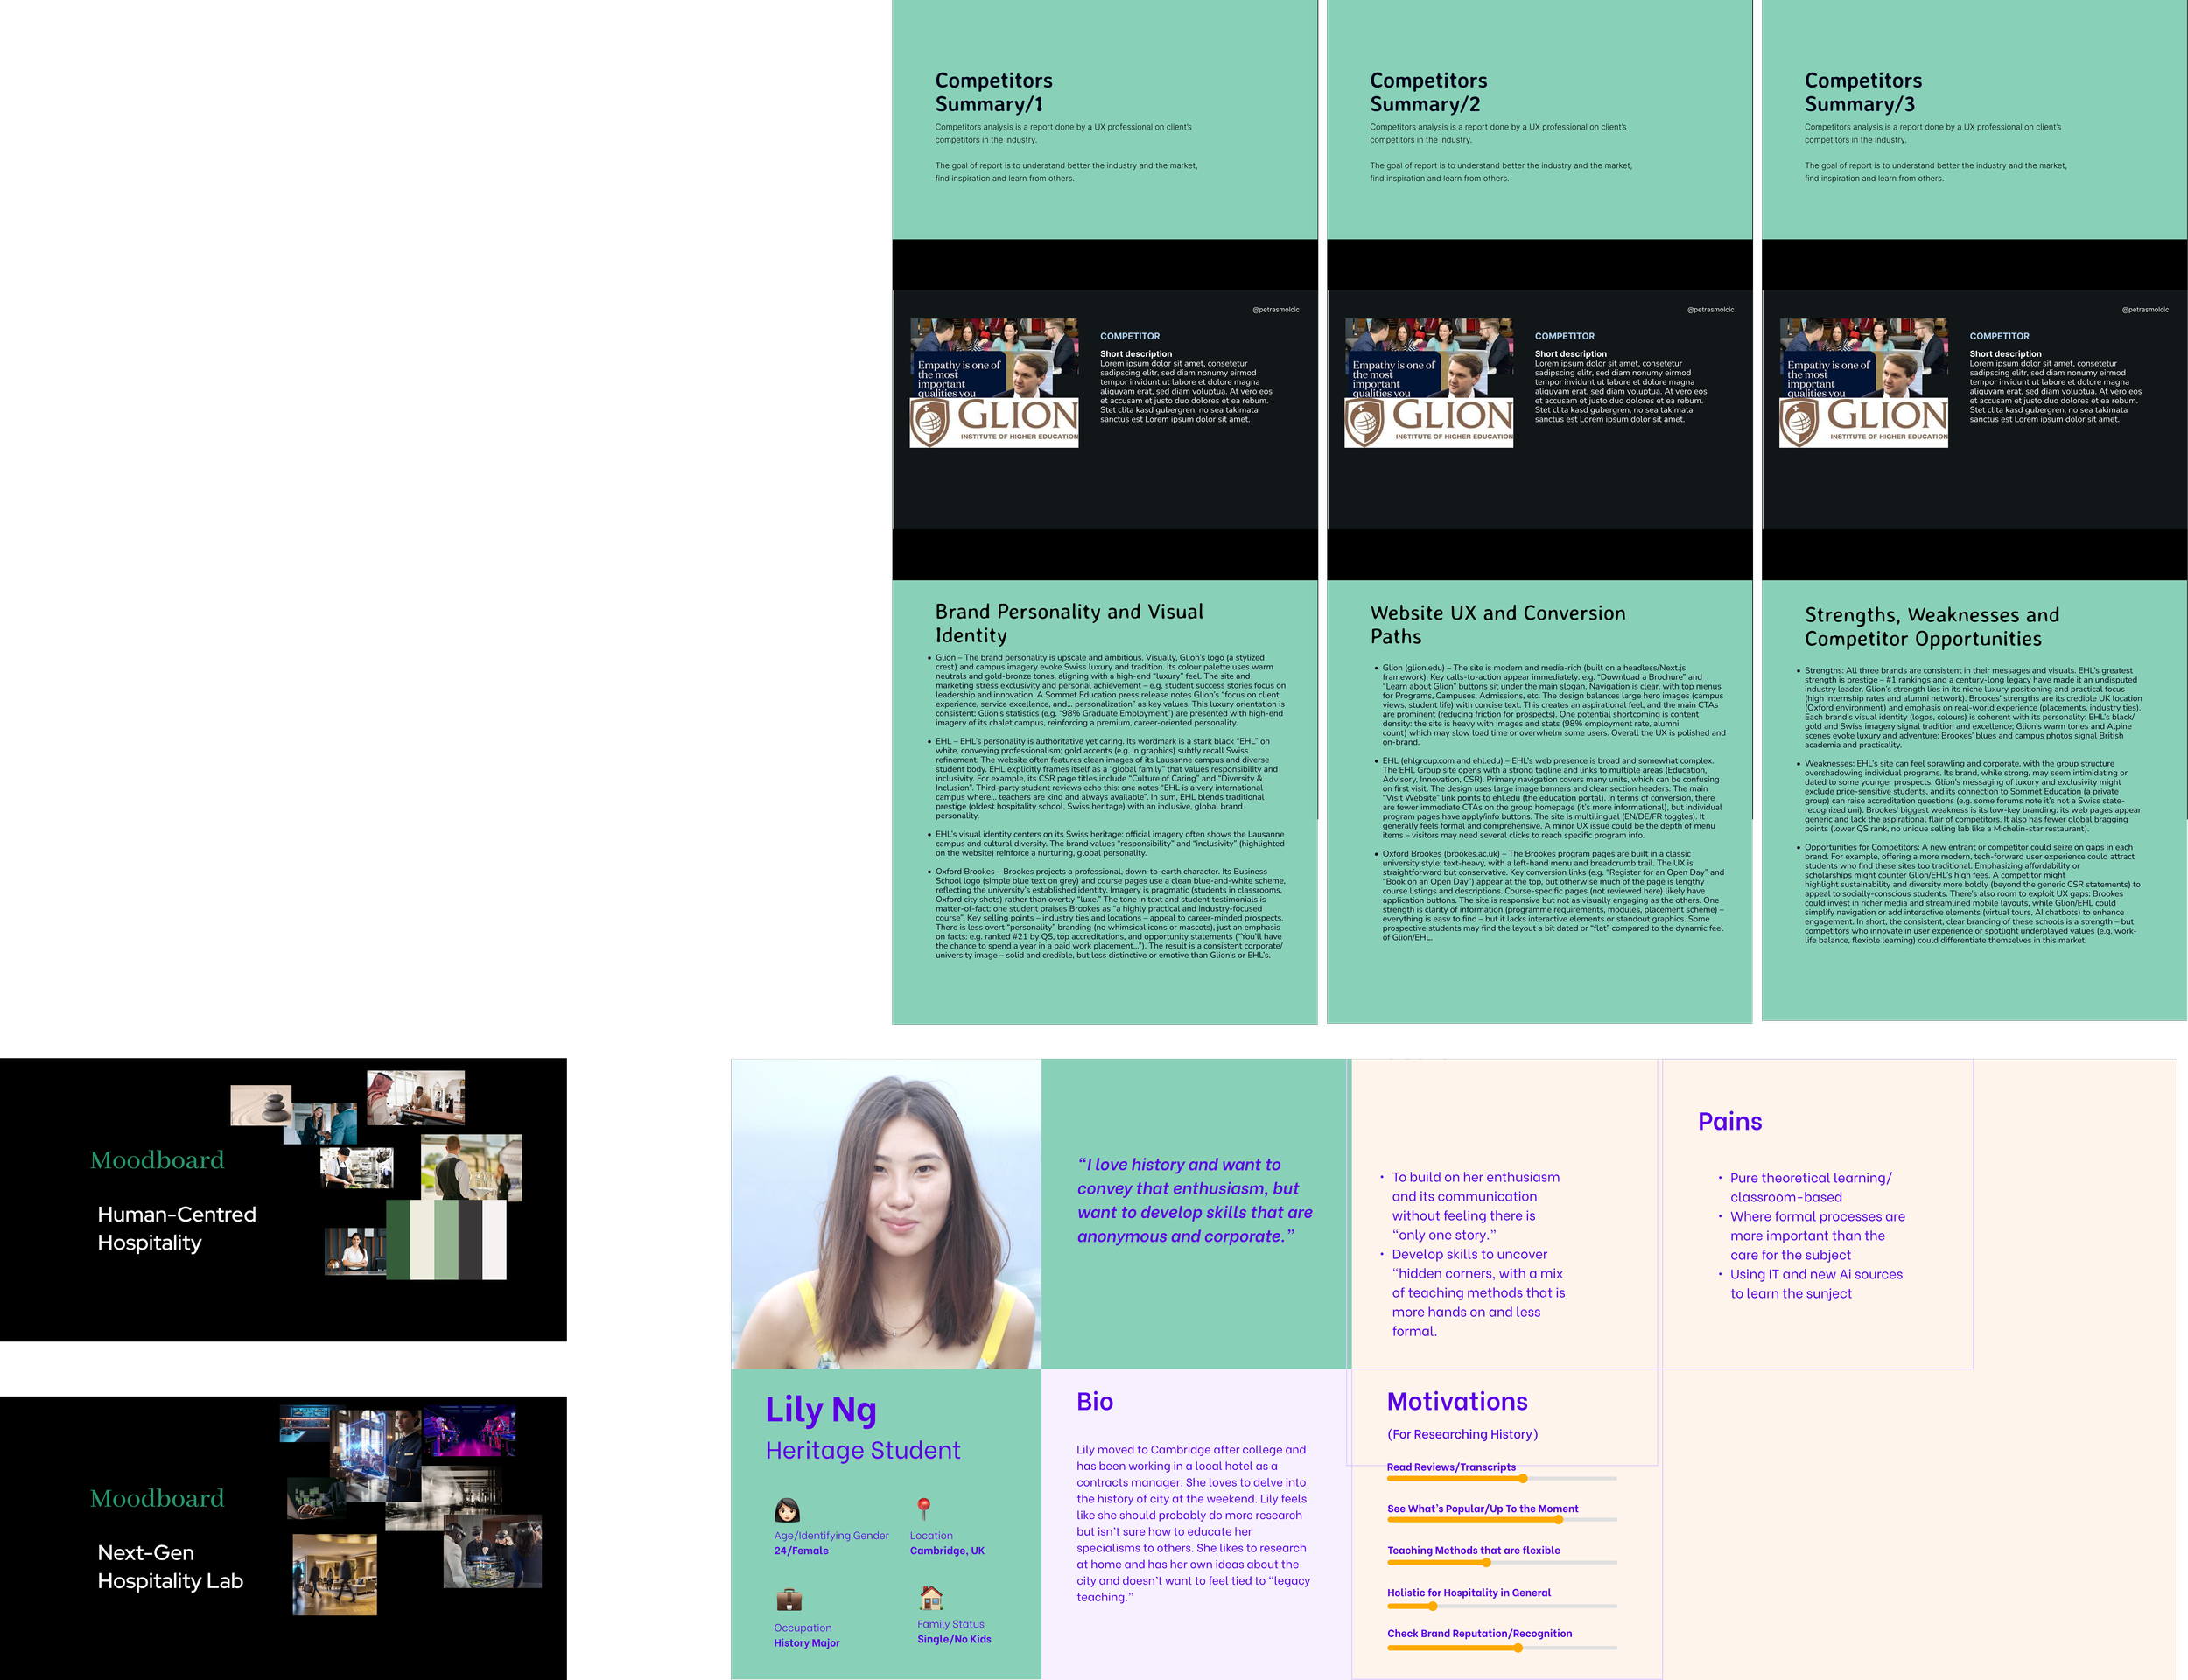The width and height of the screenshot is (2188, 1680).
Task: Click the Read Reviews/Transcripts slider handle
Action: (x=1523, y=1478)
